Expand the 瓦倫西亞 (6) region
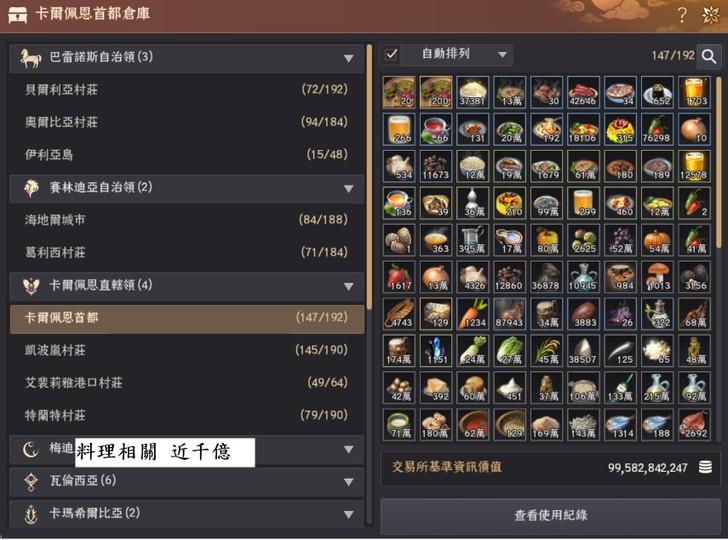 pos(187,481)
